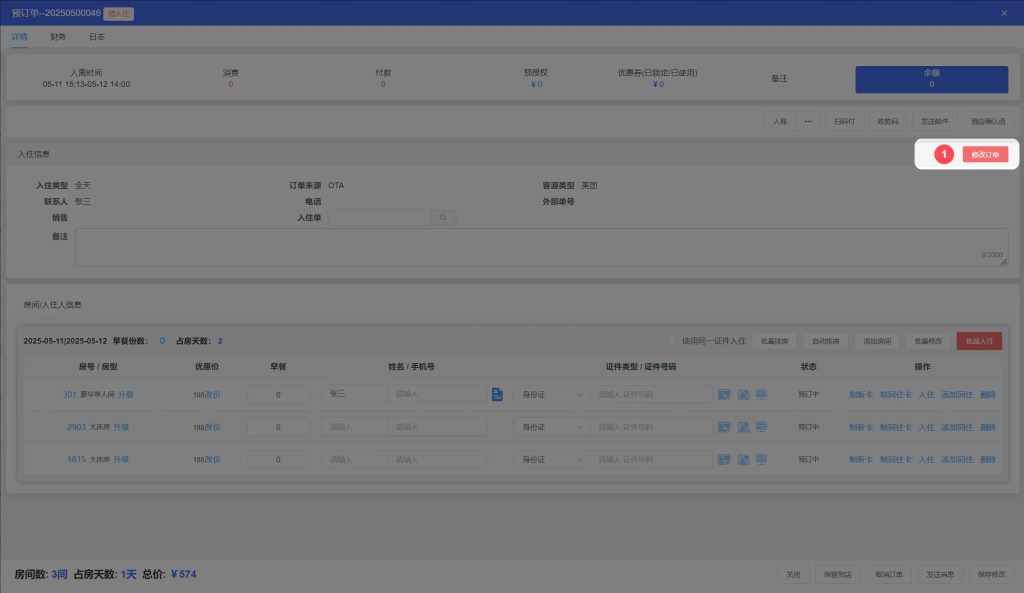Click inside the 备注 text area
The width and height of the screenshot is (1024, 593).
pyautogui.click(x=540, y=247)
